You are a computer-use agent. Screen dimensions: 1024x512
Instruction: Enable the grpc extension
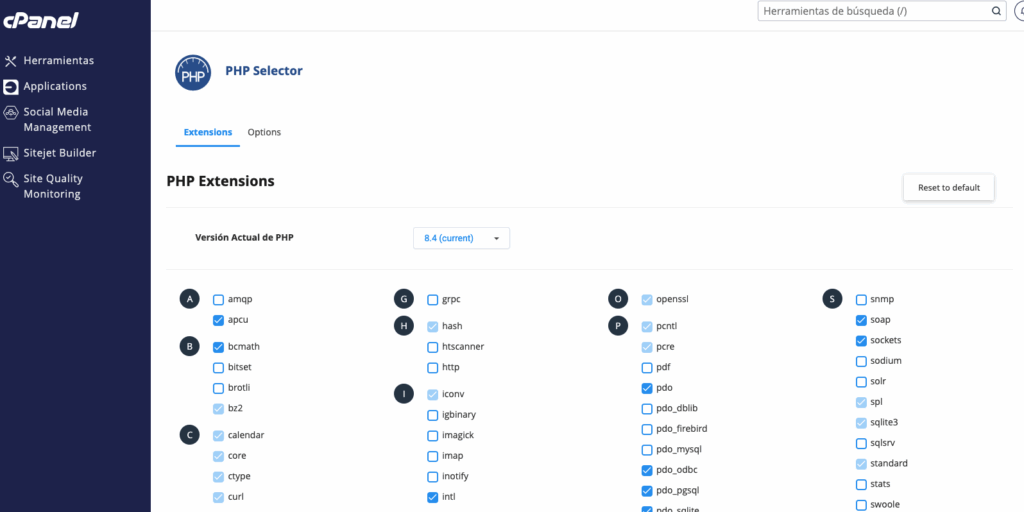432,300
